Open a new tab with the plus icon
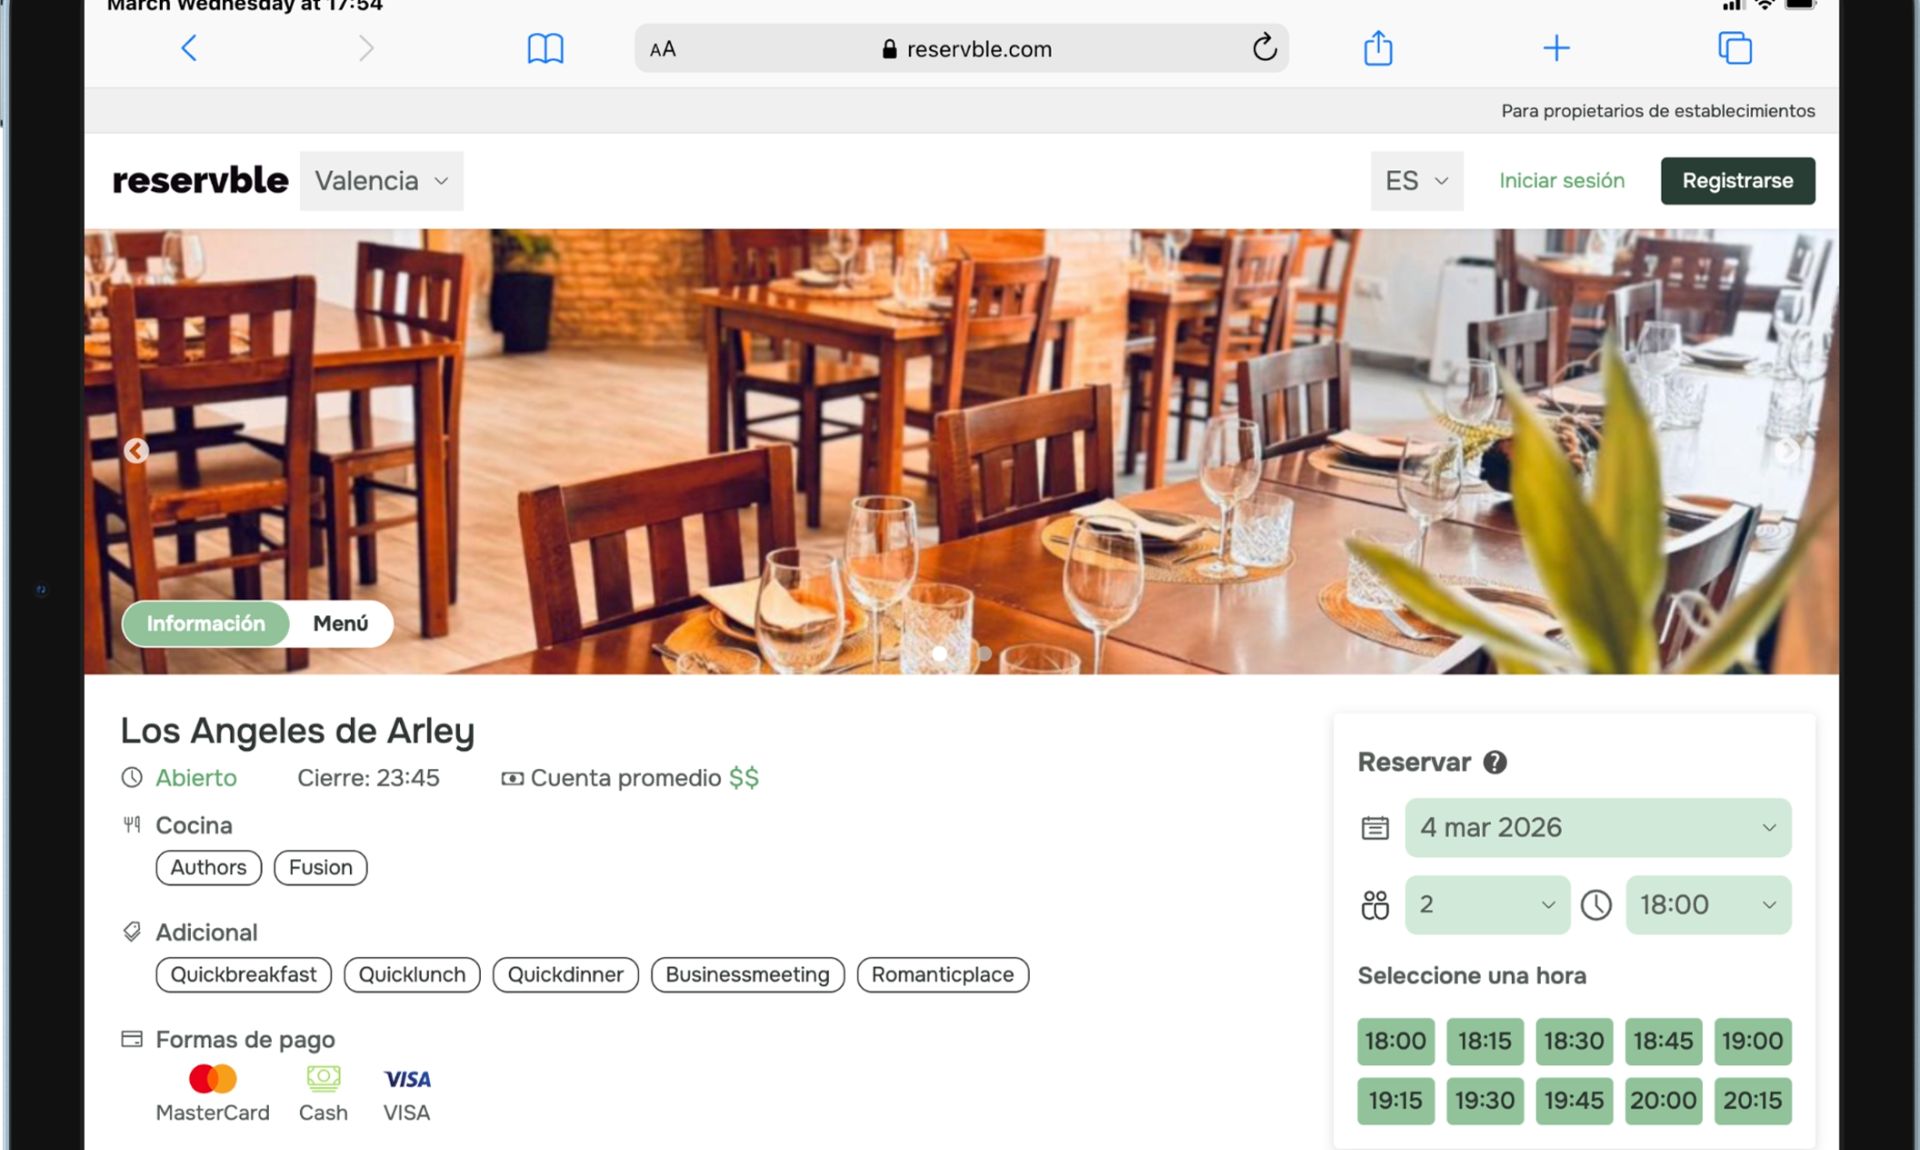Screen dimensions: 1920x1150 click(x=1556, y=48)
